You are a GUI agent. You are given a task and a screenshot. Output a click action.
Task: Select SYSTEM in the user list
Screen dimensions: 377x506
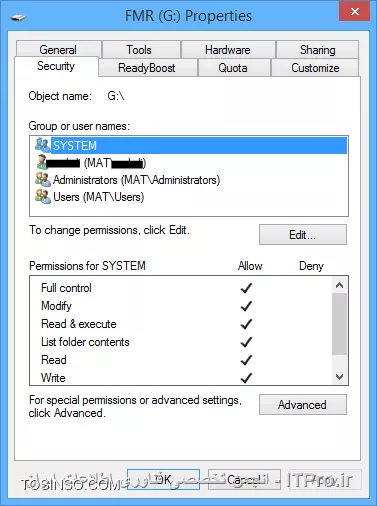pos(191,145)
